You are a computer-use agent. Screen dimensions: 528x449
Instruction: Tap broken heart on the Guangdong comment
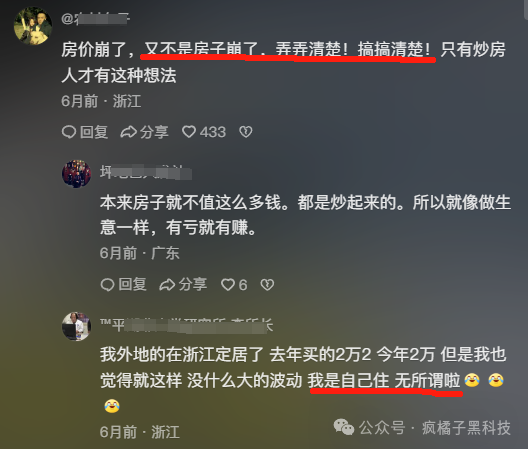coord(267,285)
